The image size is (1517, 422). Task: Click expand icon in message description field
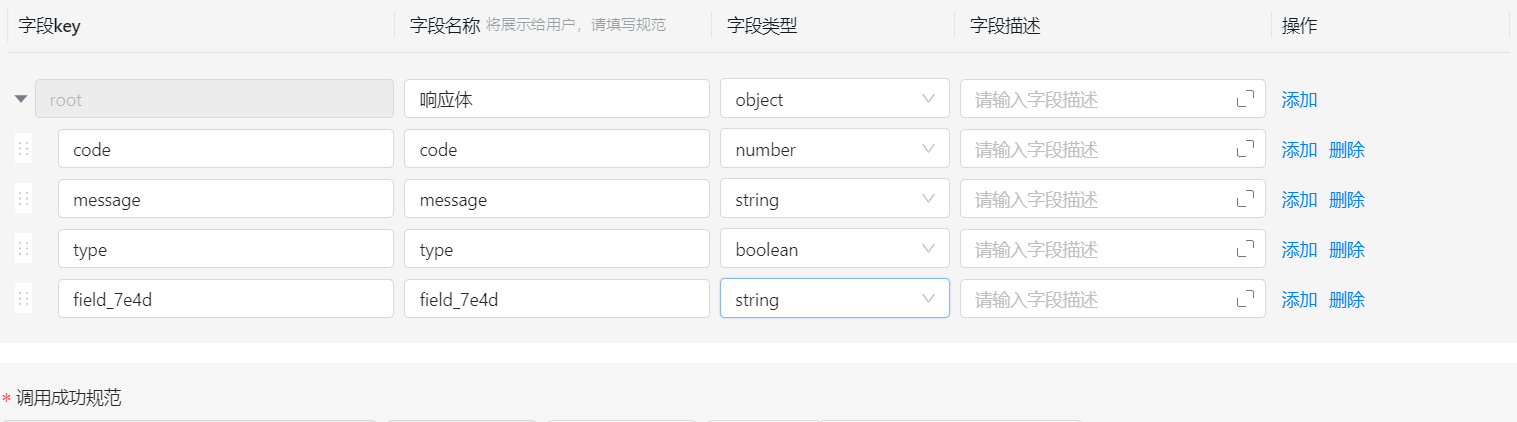point(1245,199)
